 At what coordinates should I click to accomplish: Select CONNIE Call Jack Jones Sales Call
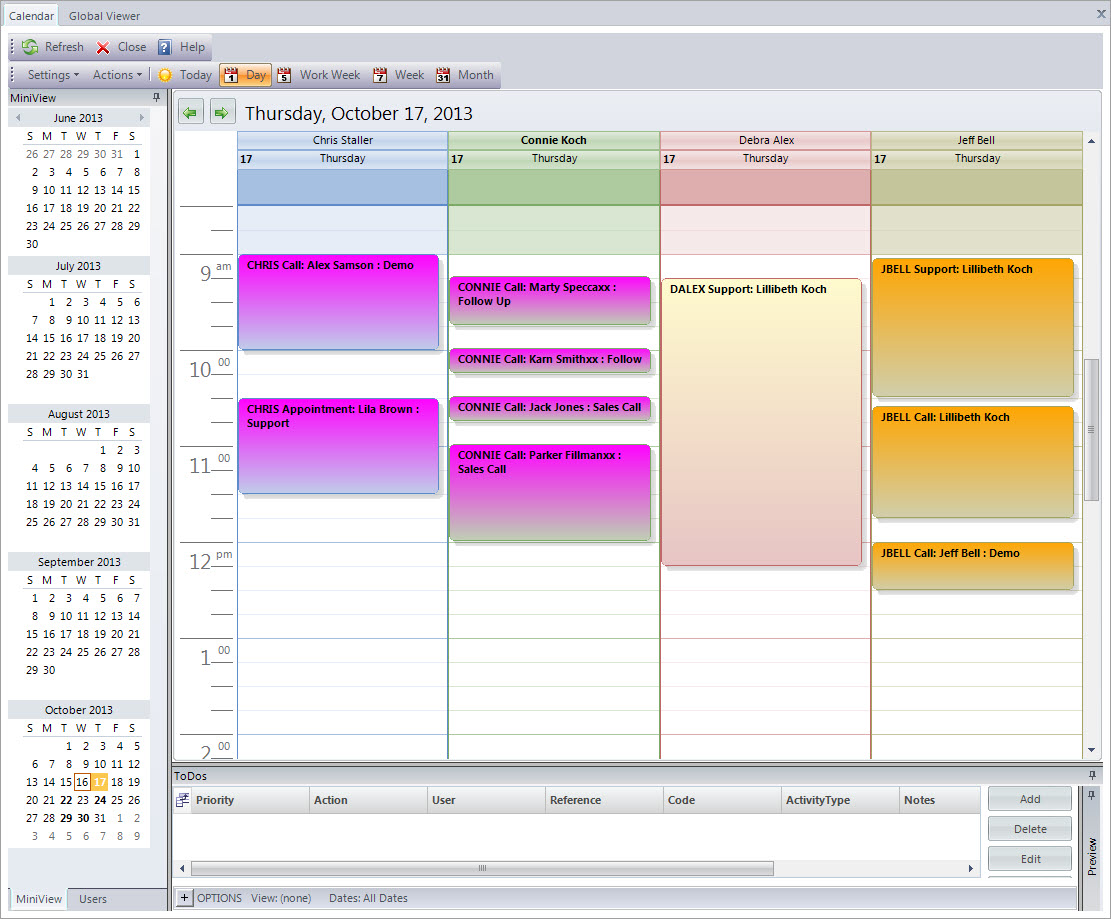pos(550,408)
